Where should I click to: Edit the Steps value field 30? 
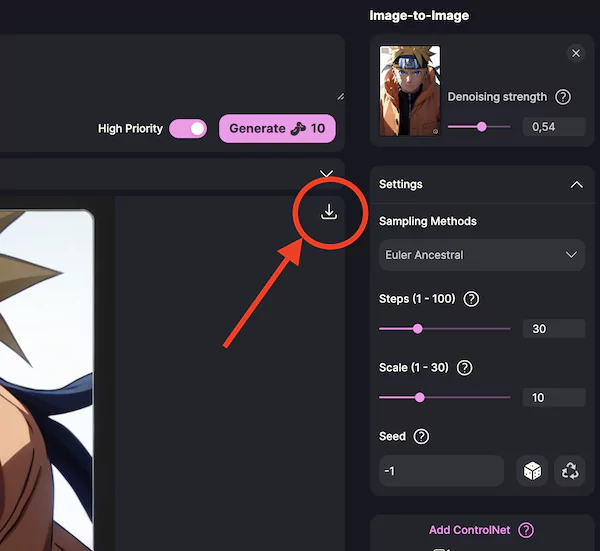(554, 329)
